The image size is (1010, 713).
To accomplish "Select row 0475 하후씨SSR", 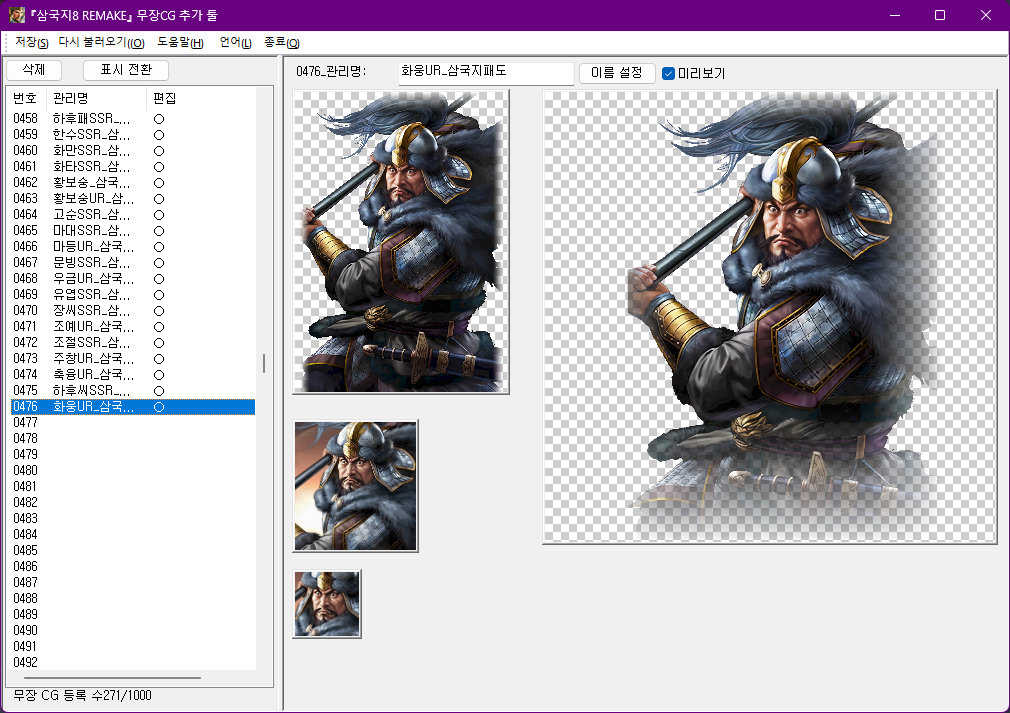I will pos(133,391).
